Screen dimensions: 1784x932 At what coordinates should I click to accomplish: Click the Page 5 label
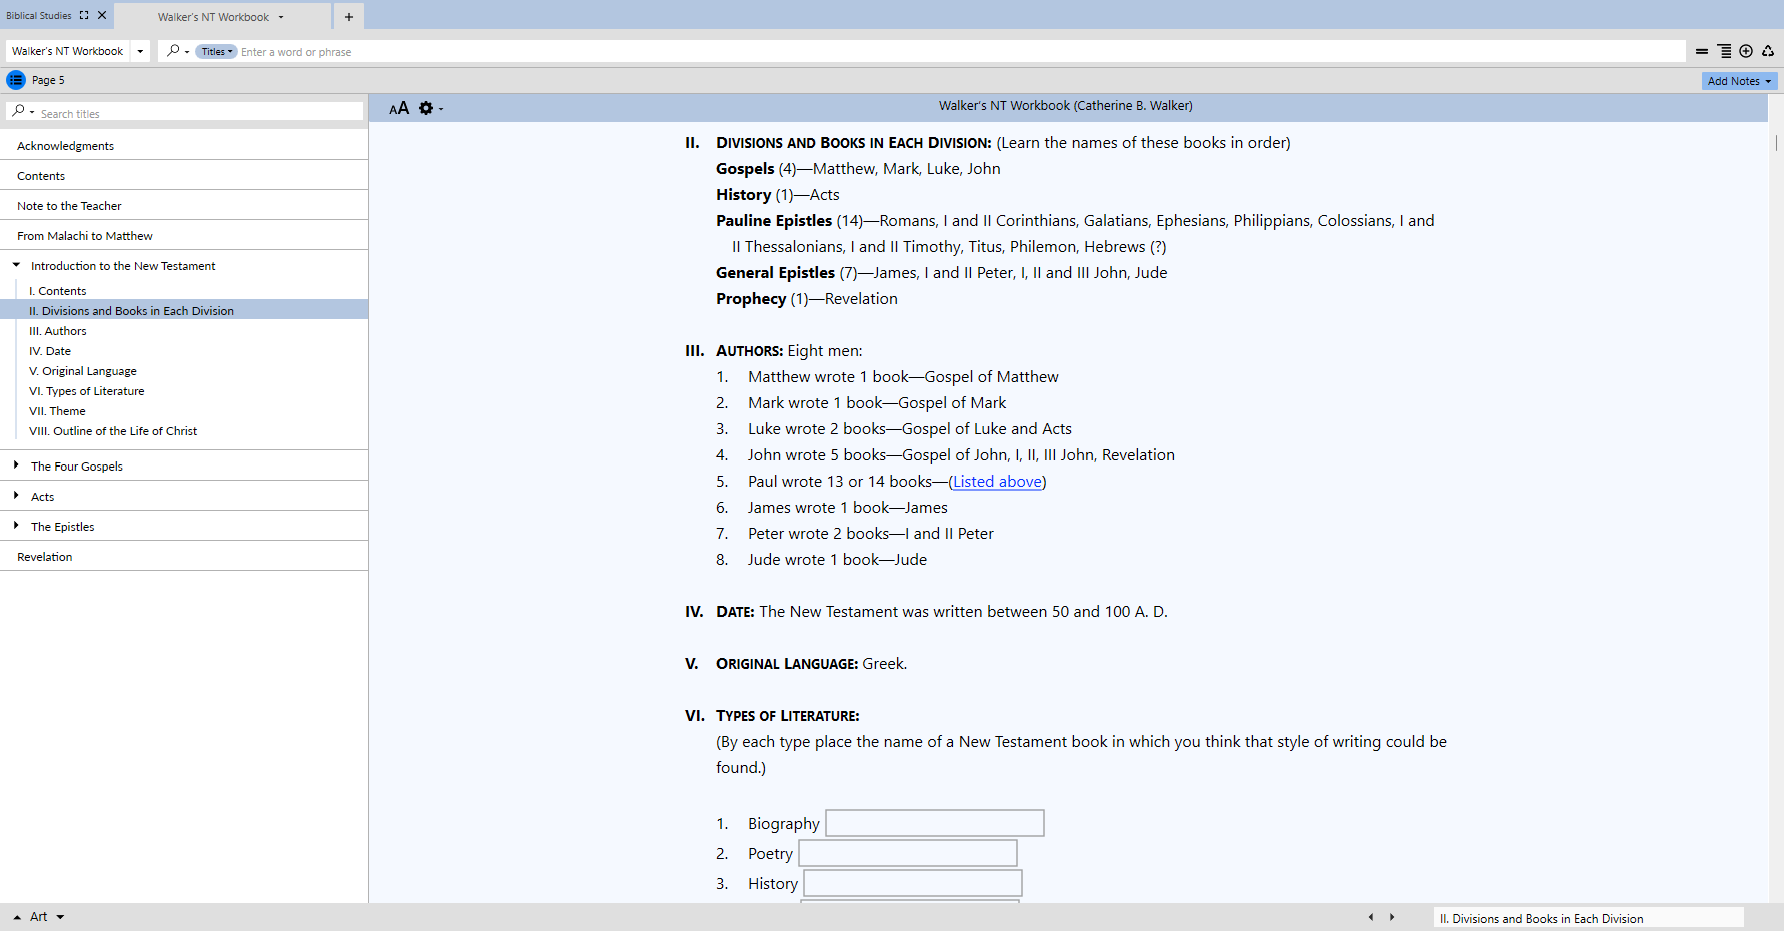48,80
